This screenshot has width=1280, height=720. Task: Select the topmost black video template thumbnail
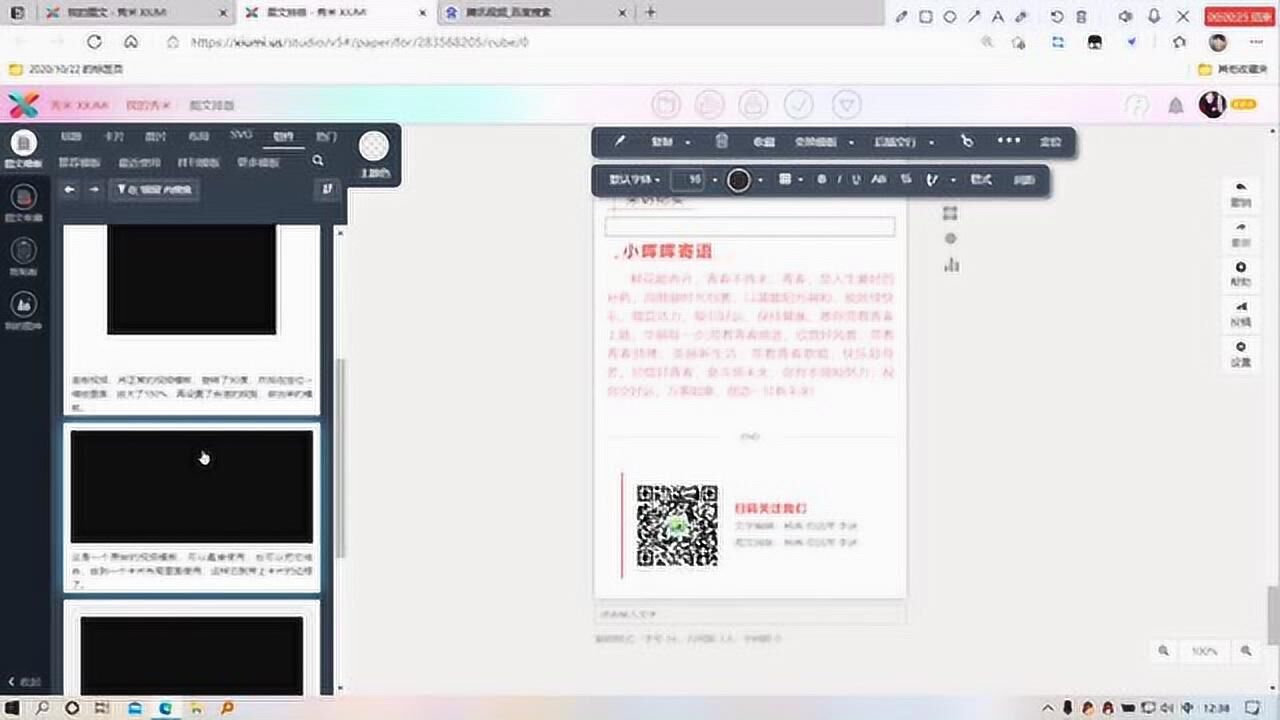click(x=191, y=279)
